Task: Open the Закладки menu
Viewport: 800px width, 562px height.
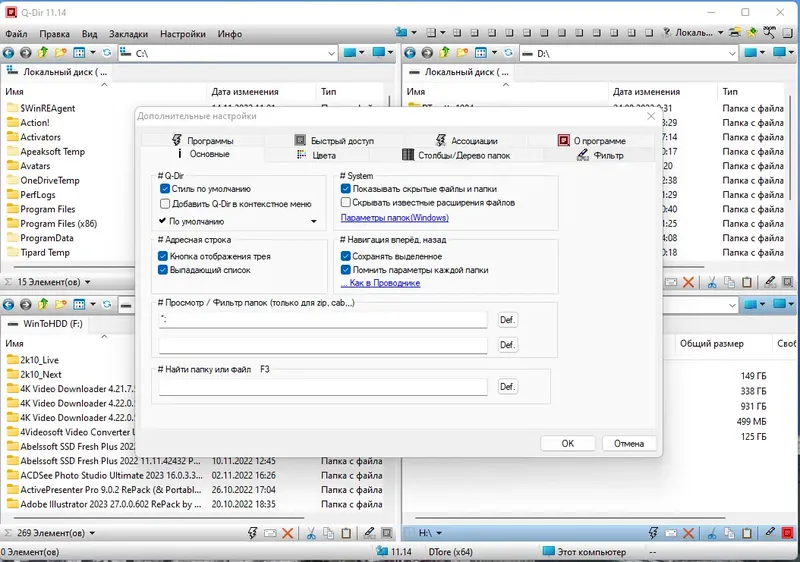Action: [x=128, y=34]
